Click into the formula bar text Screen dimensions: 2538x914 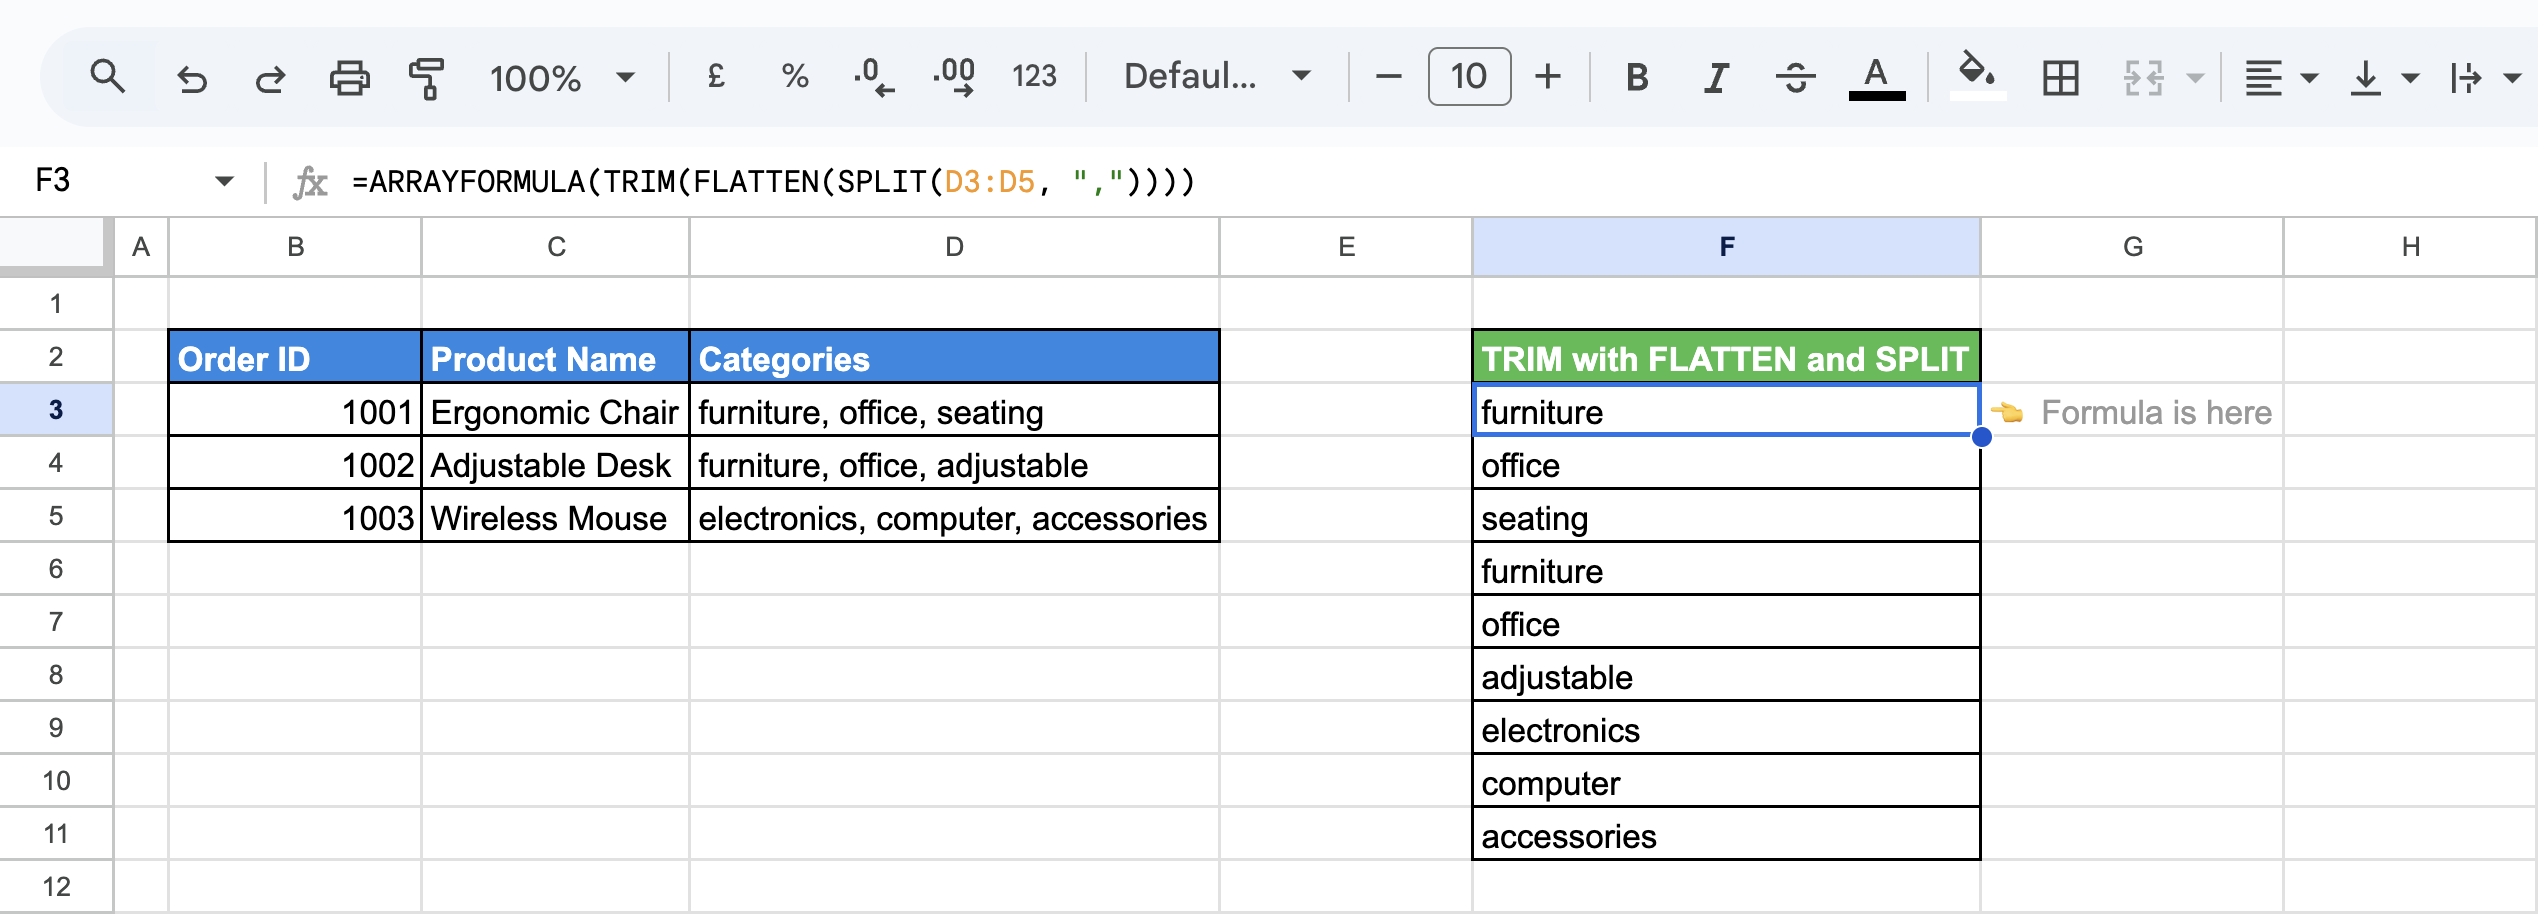773,182
